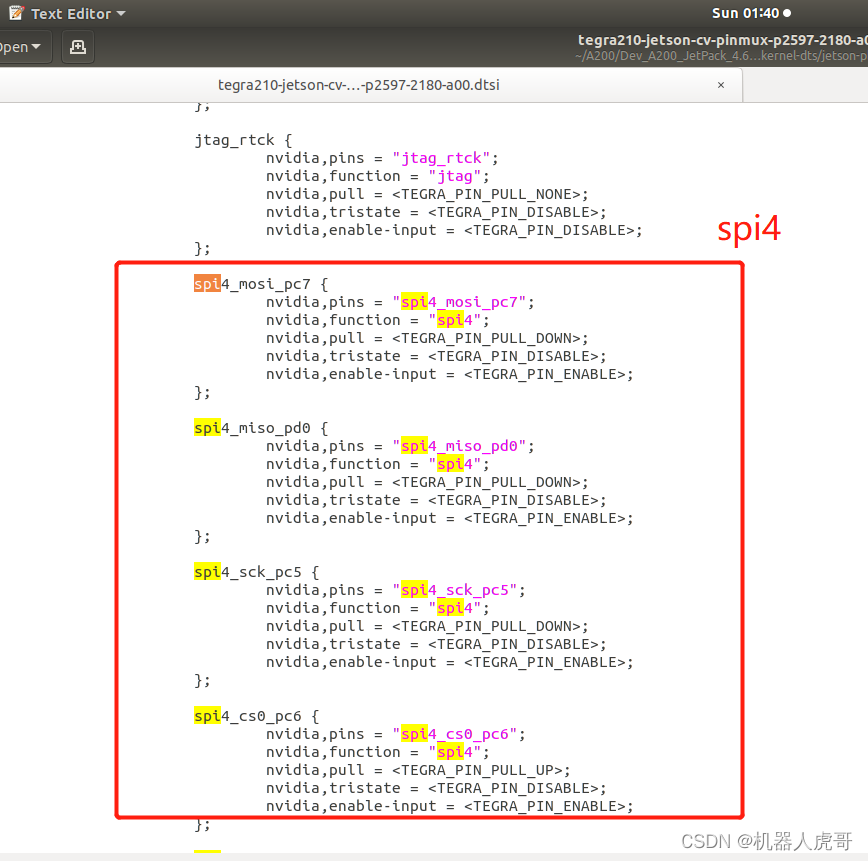Click the Text Editor app icon
Image resolution: width=868 pixels, height=861 pixels.
(x=17, y=13)
